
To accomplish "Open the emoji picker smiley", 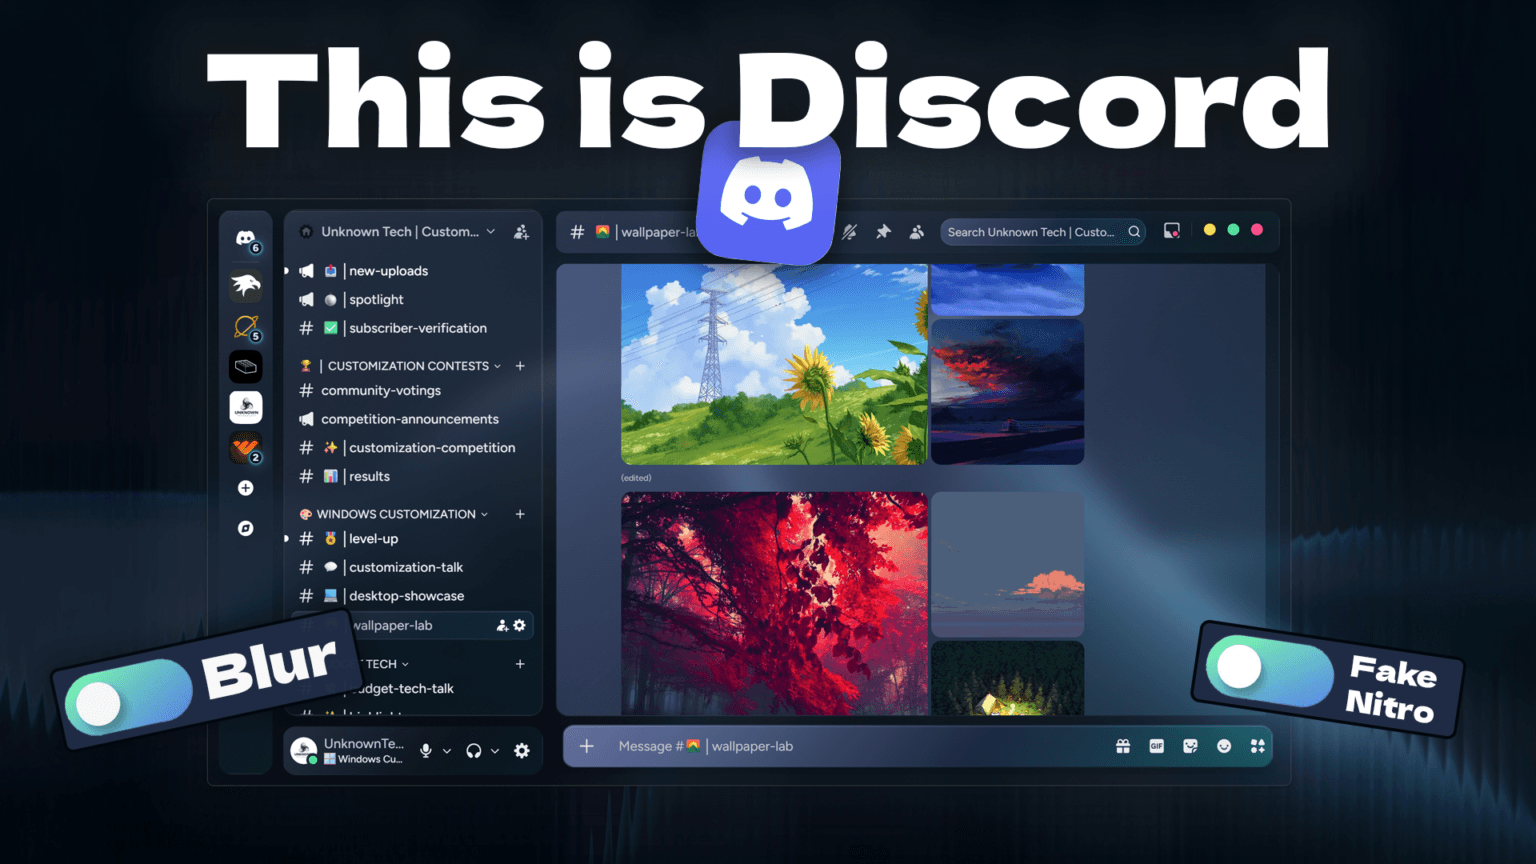I will pos(1224,746).
